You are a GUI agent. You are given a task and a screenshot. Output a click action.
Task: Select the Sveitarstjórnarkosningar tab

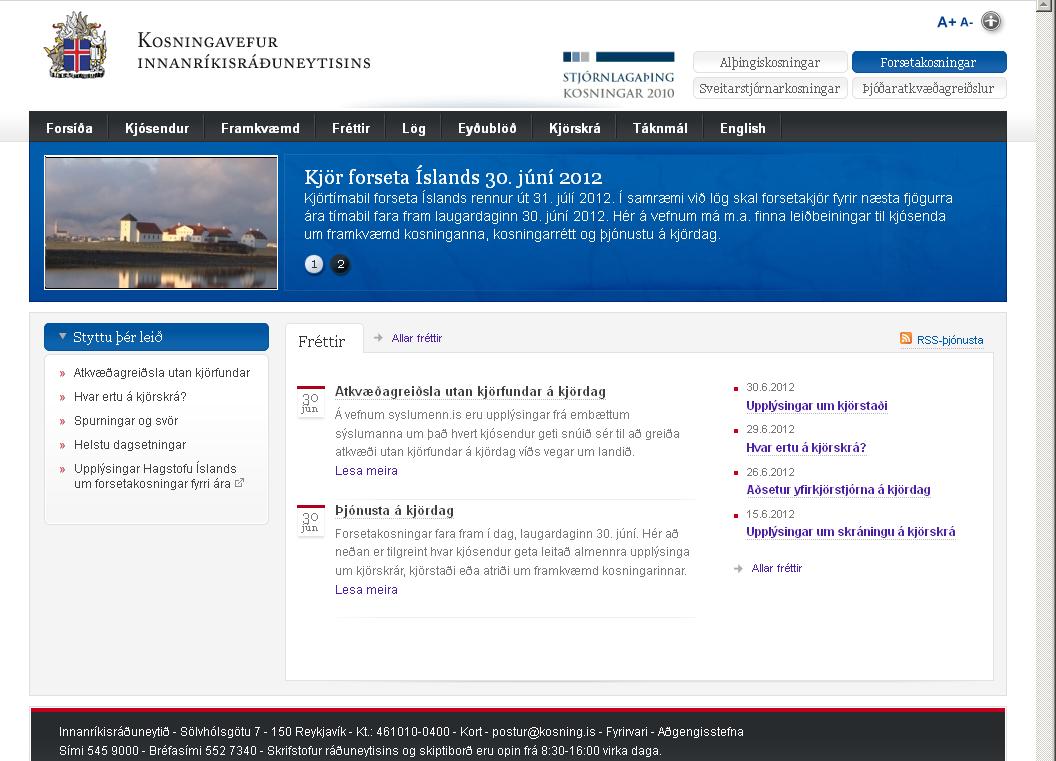(x=770, y=88)
